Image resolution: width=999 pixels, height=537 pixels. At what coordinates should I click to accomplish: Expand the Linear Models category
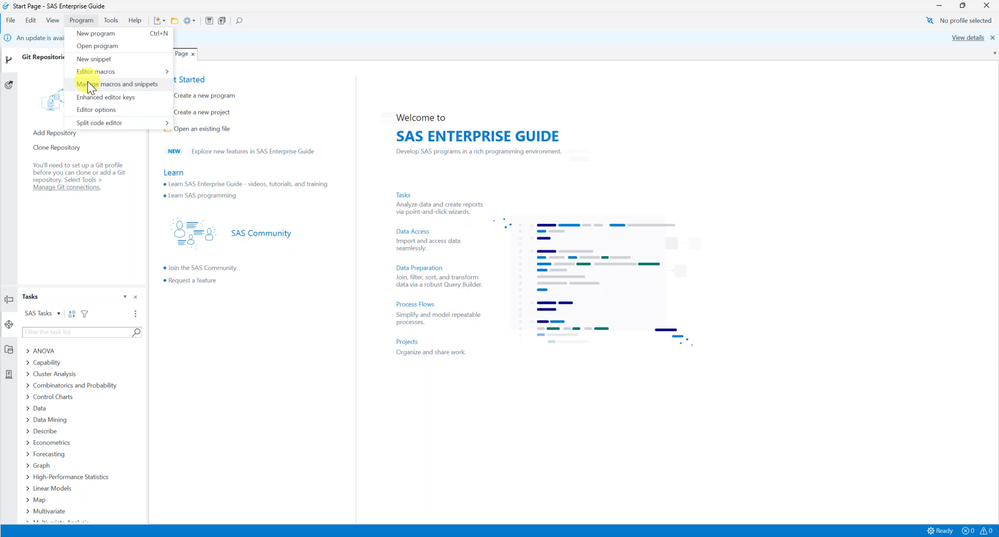point(27,489)
